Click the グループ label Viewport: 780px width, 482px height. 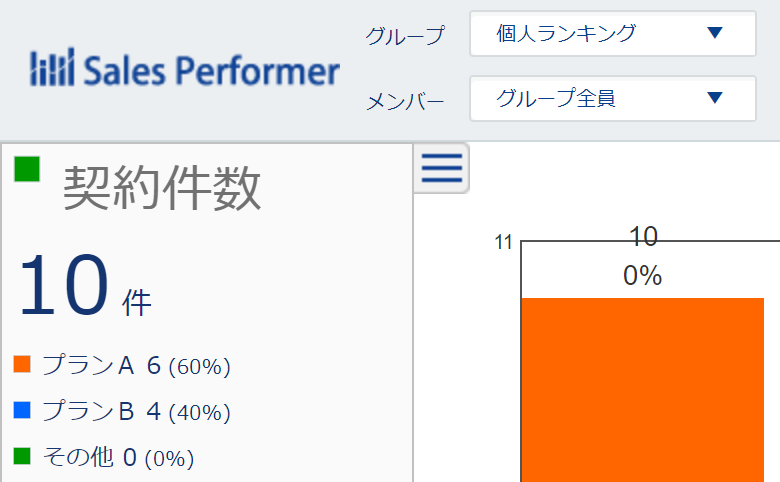point(404,36)
